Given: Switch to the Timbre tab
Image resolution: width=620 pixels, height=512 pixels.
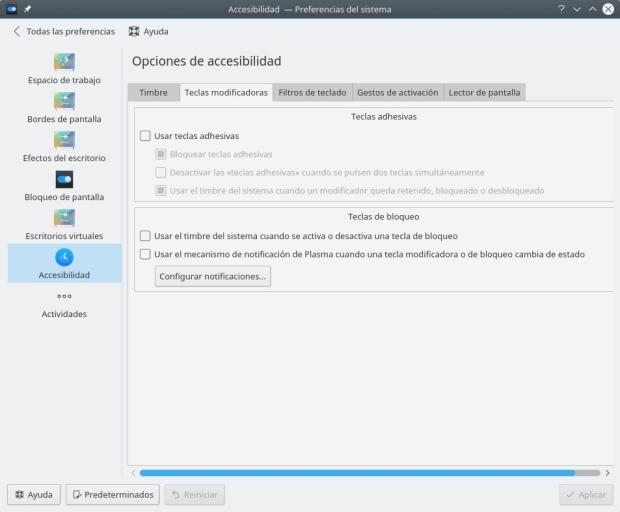Looking at the screenshot, I should pos(153,92).
